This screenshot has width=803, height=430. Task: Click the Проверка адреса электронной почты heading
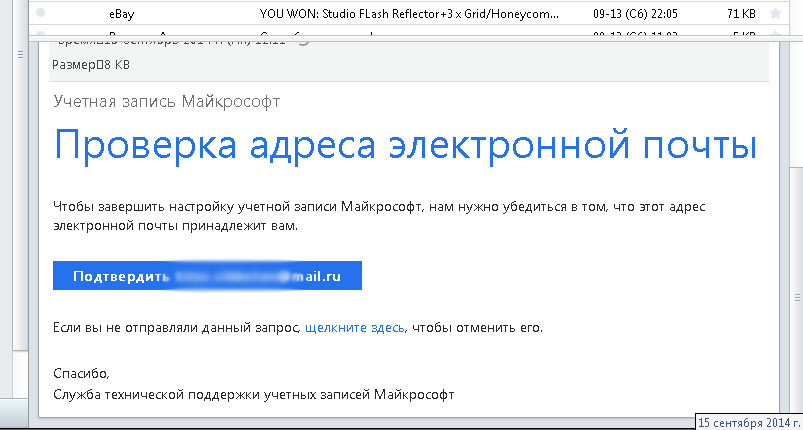click(406, 145)
